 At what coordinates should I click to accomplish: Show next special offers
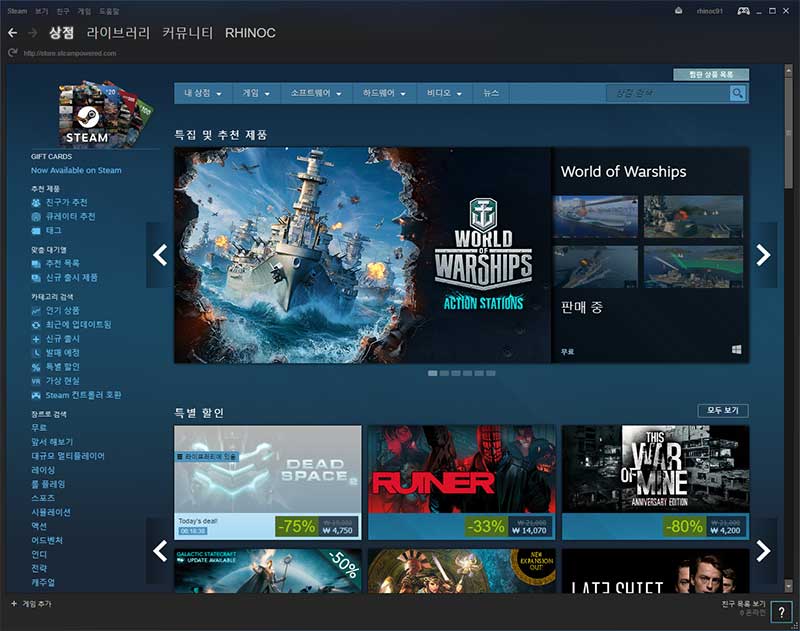tap(763, 551)
